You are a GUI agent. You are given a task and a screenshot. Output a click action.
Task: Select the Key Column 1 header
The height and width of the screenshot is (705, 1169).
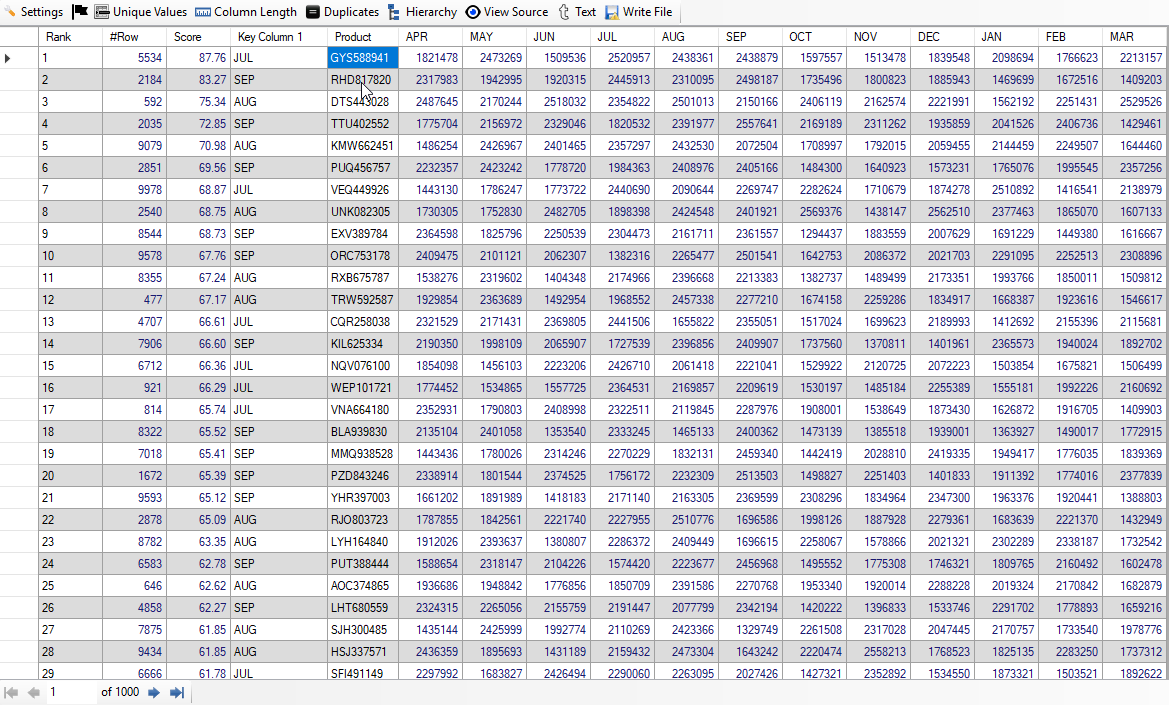pyautogui.click(x=278, y=37)
